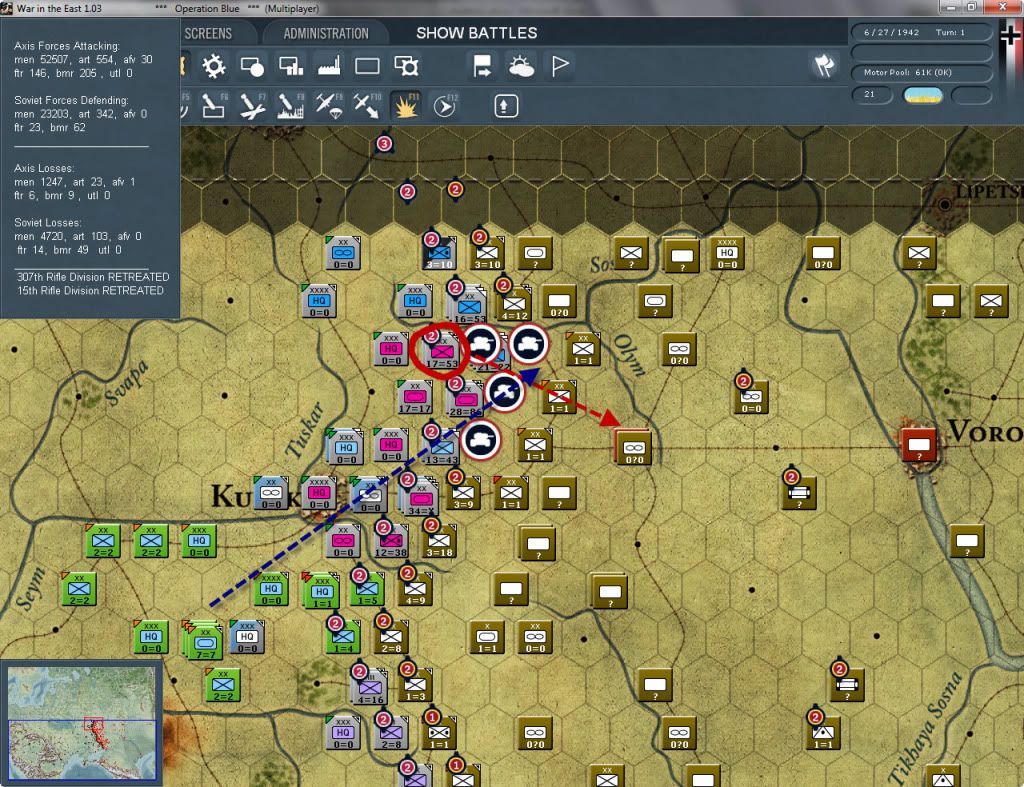The image size is (1024, 787).
Task: Select the Soviet 4=9 infantry unit
Action: 415,589
